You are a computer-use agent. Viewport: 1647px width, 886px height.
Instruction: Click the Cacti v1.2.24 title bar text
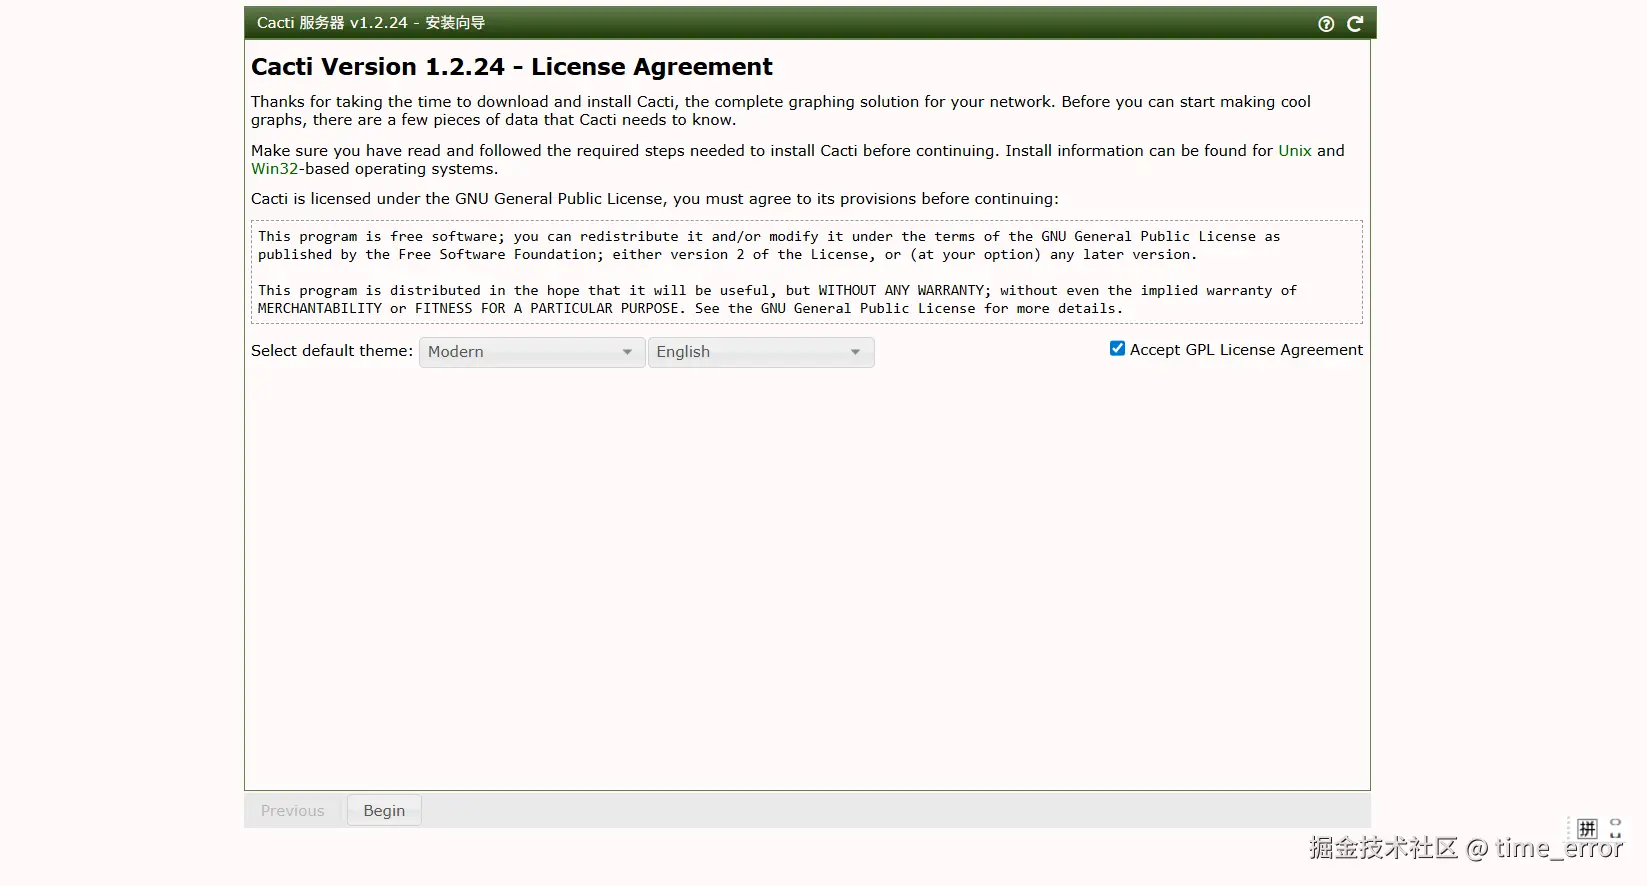point(371,23)
